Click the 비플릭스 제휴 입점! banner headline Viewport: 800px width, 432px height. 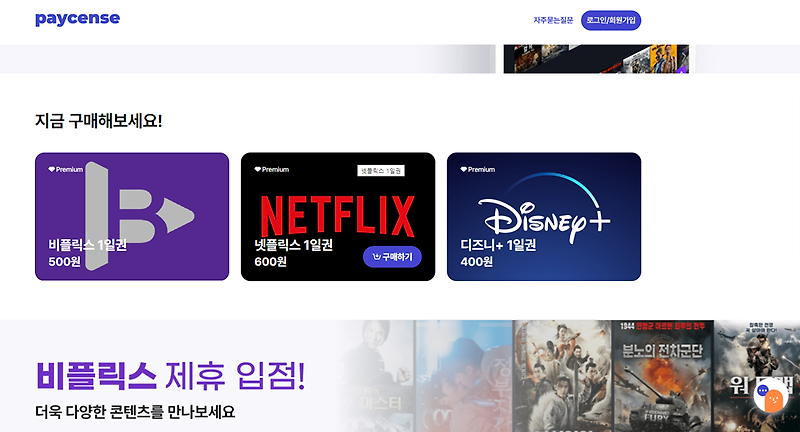coord(170,376)
